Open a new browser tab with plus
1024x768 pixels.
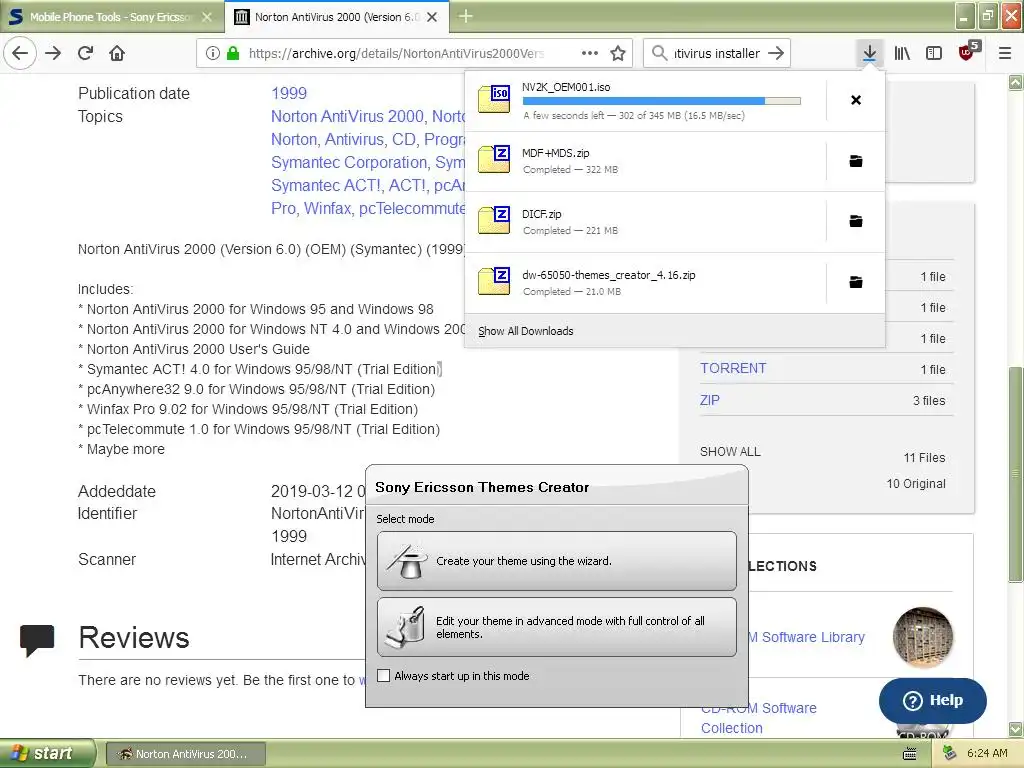click(x=466, y=16)
